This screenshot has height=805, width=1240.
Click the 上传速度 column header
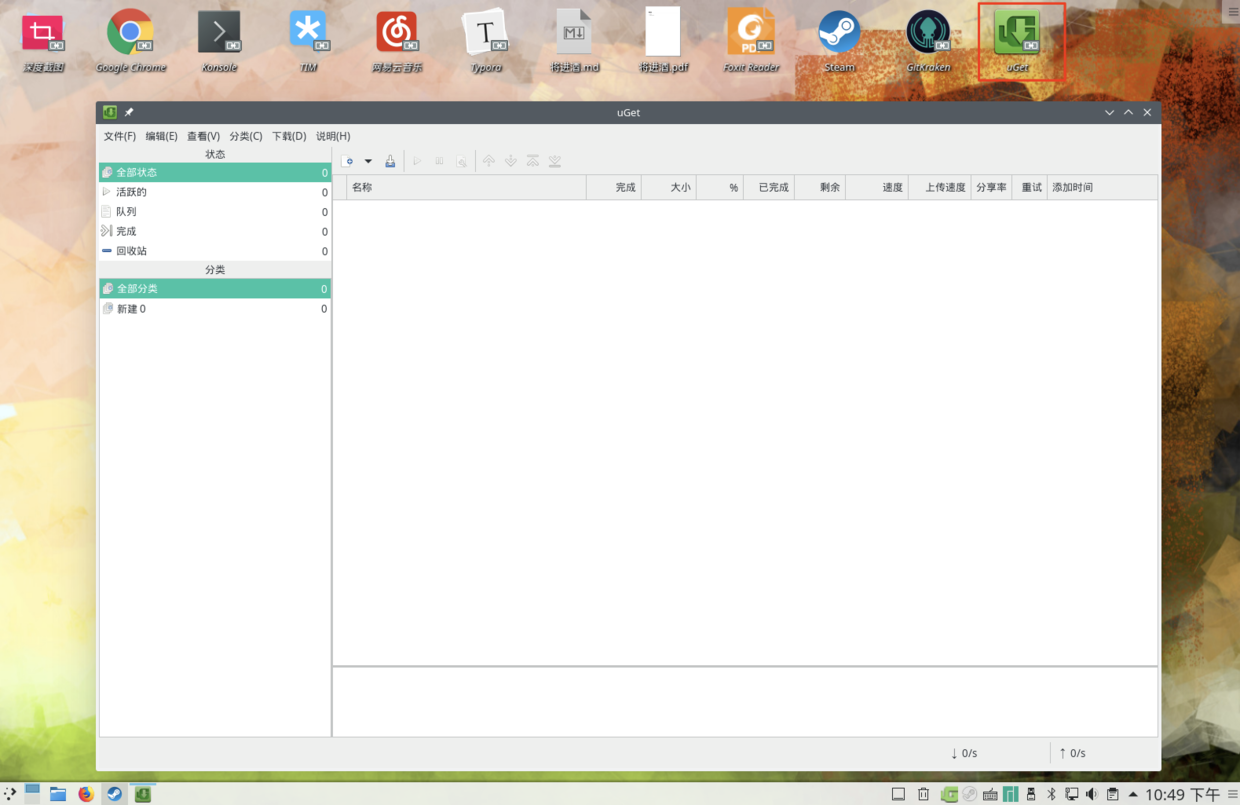click(x=940, y=187)
